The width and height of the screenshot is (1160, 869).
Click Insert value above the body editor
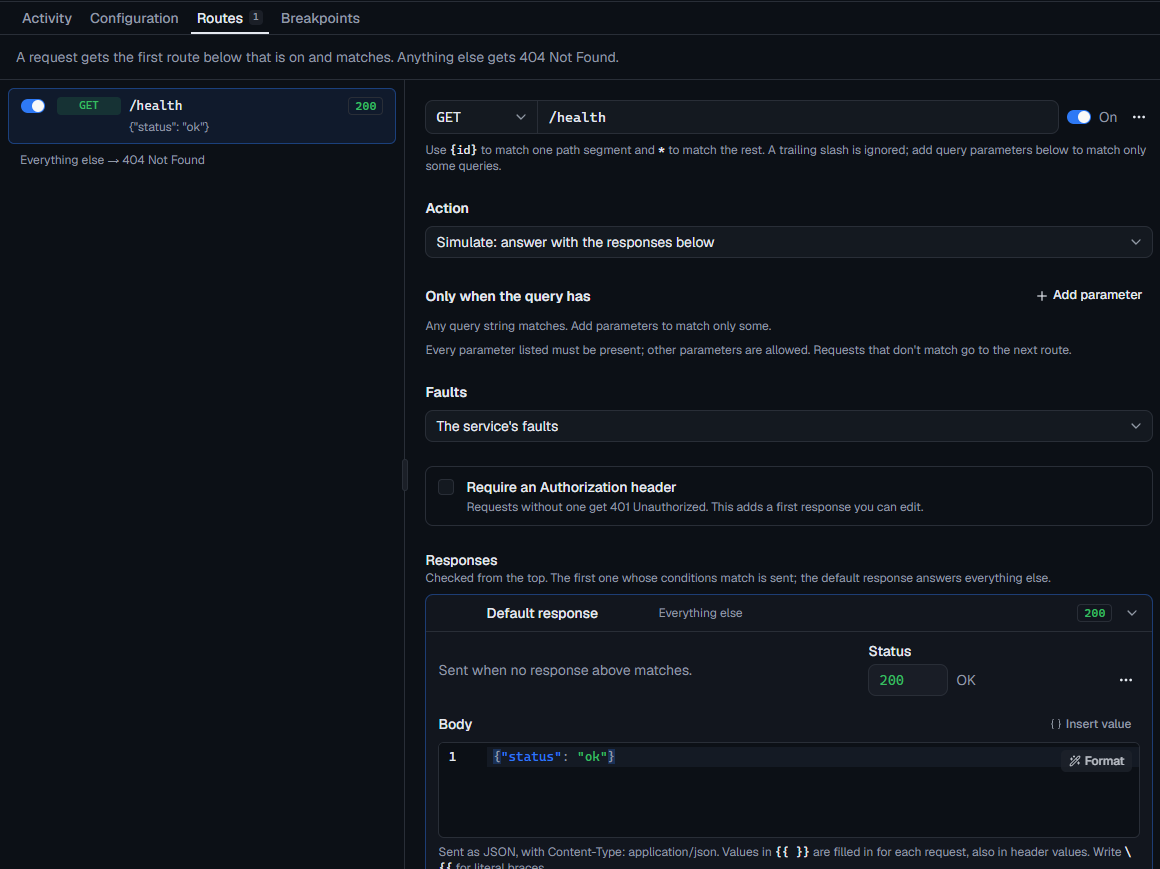(1090, 723)
